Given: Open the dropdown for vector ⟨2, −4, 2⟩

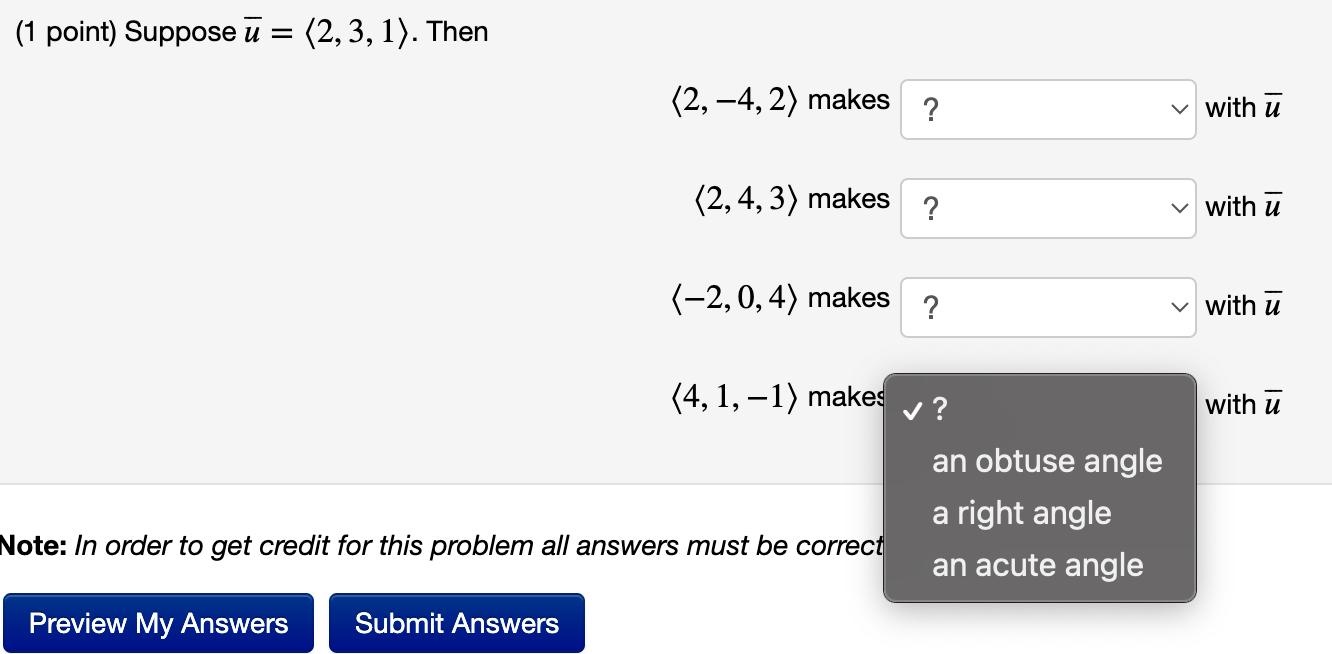Looking at the screenshot, I should [x=1047, y=108].
